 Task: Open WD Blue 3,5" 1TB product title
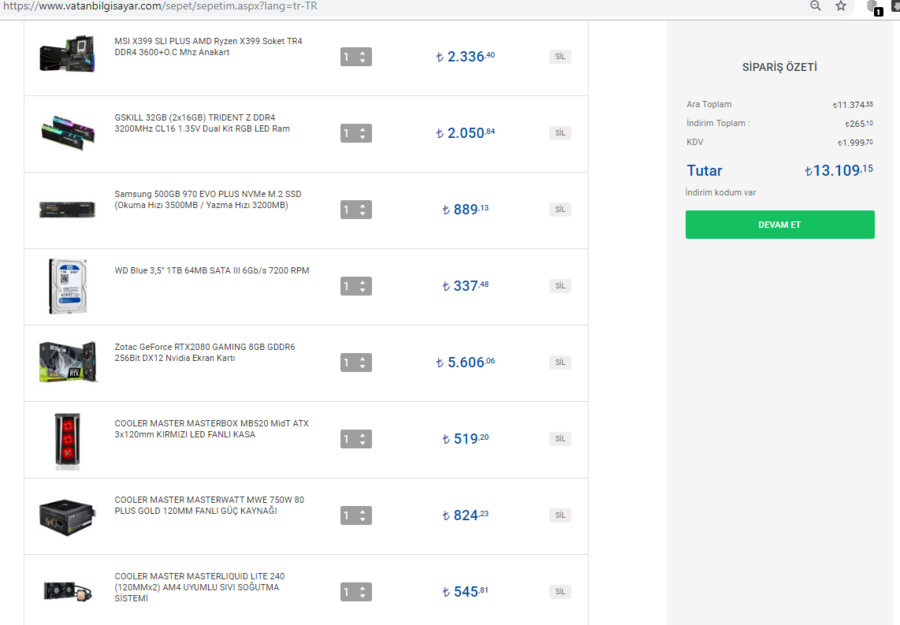pyautogui.click(x=212, y=270)
